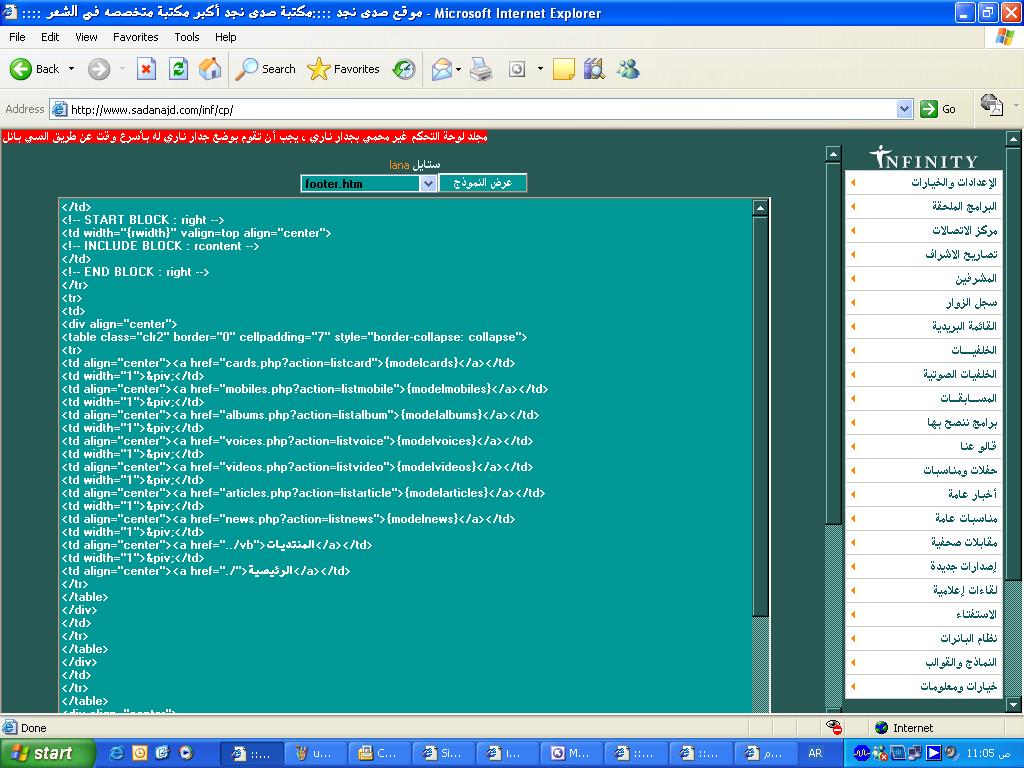
Task: Click the Mail envelope icon
Action: [441, 69]
